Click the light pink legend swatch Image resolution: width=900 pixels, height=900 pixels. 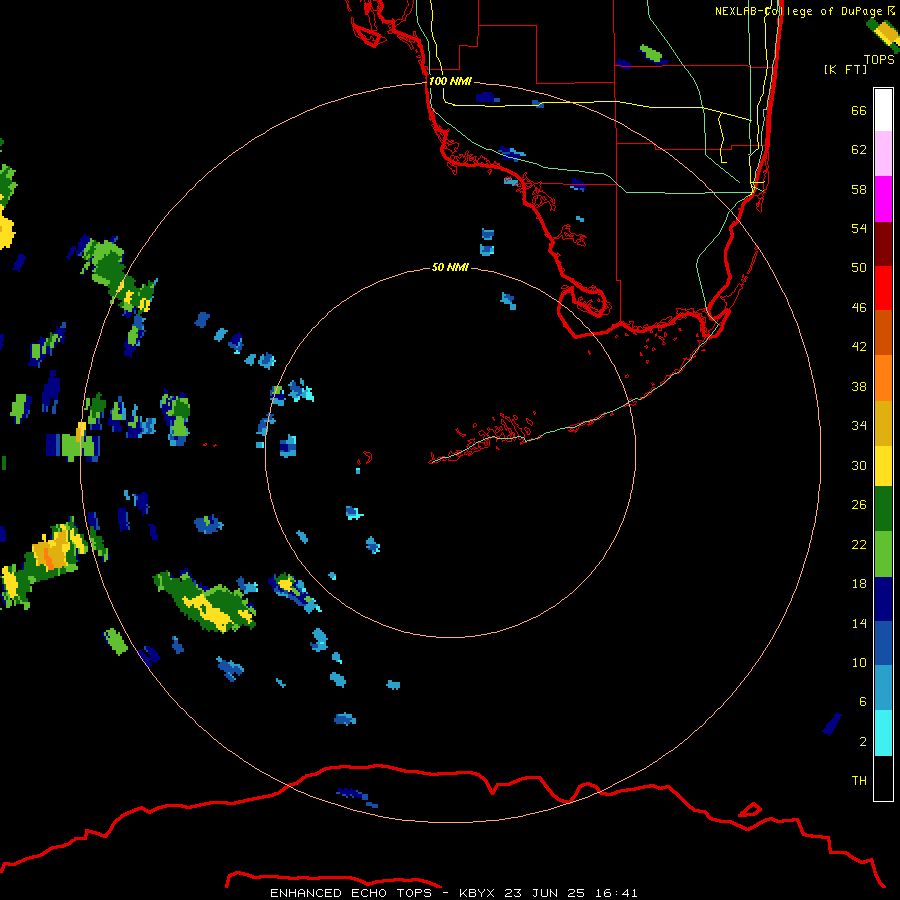[883, 154]
